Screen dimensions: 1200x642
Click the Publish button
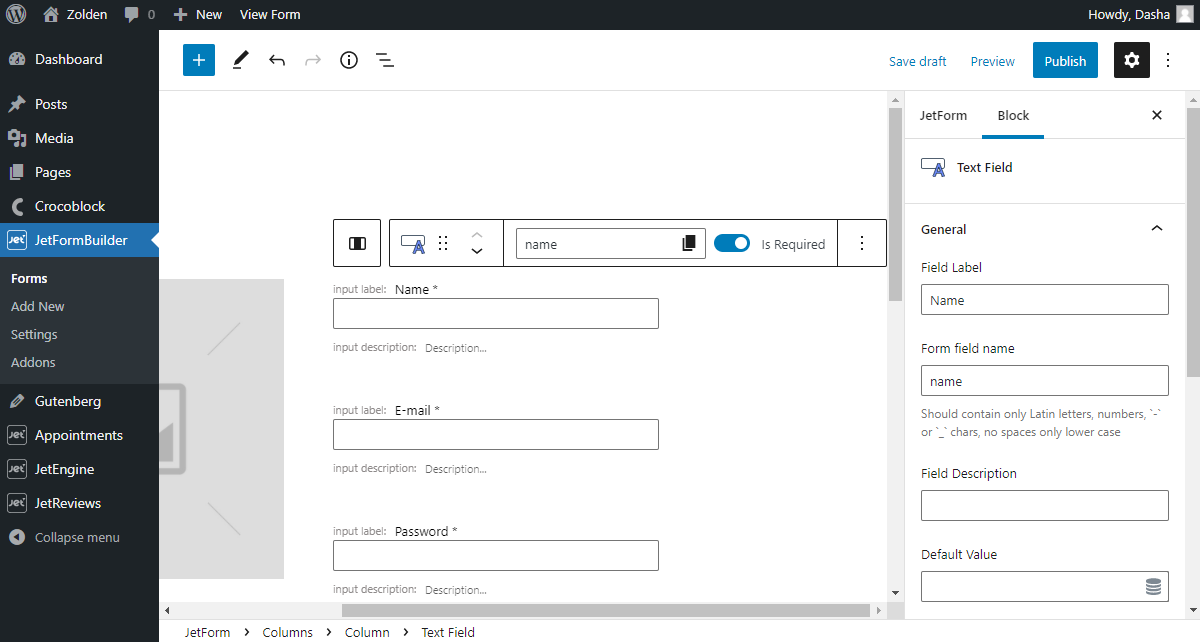point(1064,60)
